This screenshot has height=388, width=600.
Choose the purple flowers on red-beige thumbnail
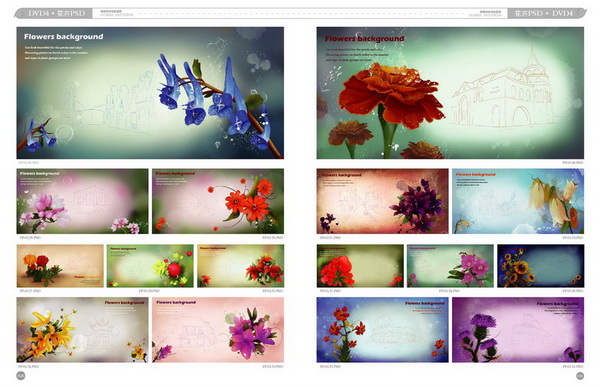click(382, 201)
